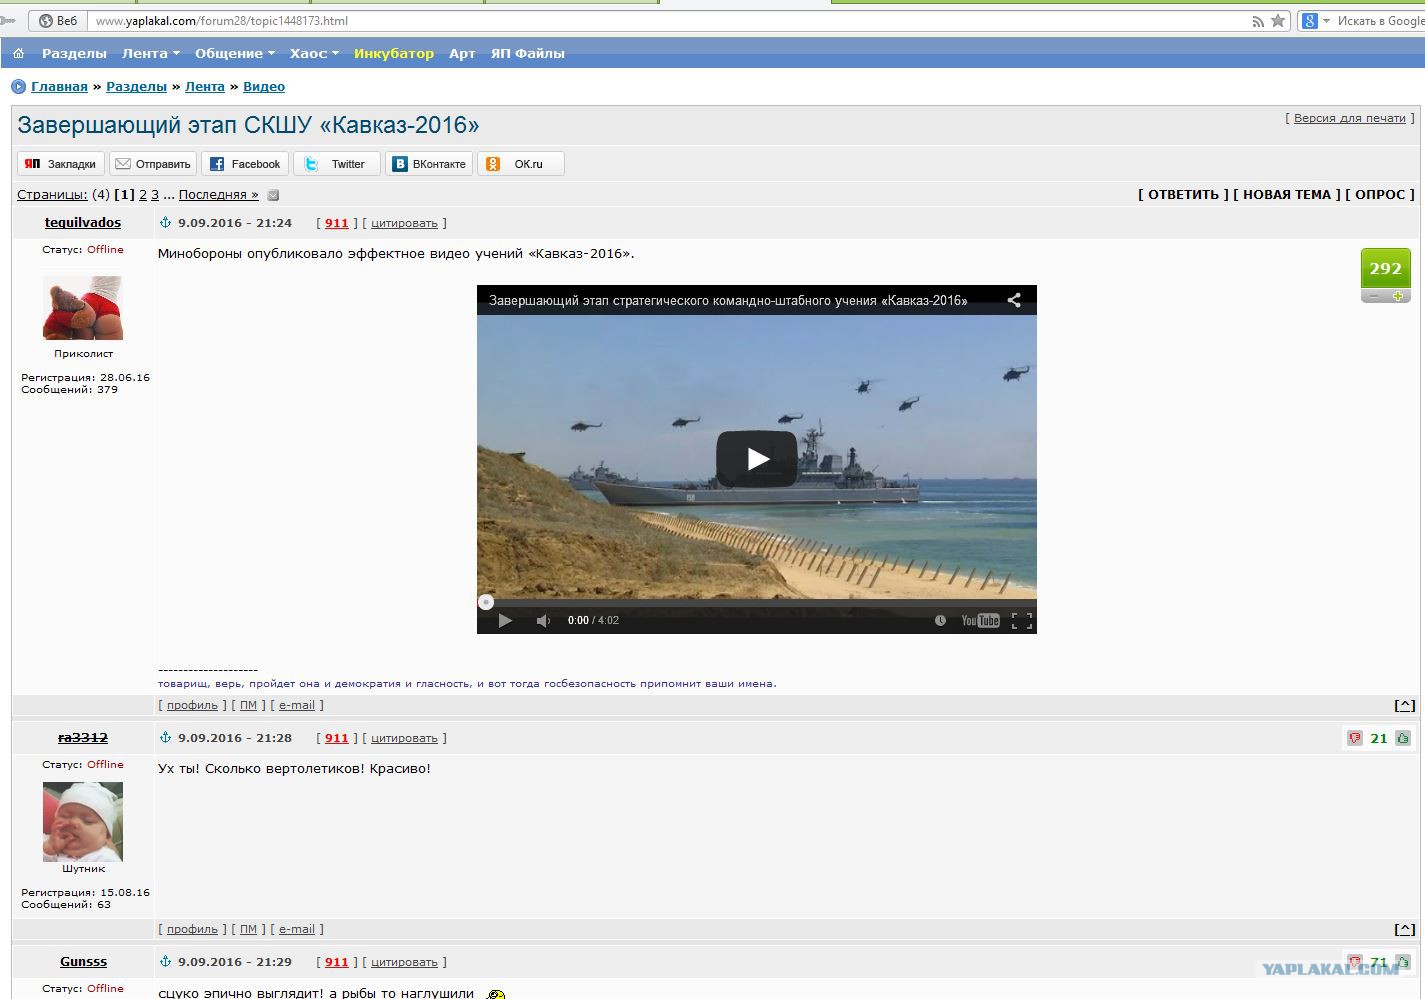Viewport: 1425px width, 999px height.
Task: Share topic on ВКонтакте
Action: point(429,164)
